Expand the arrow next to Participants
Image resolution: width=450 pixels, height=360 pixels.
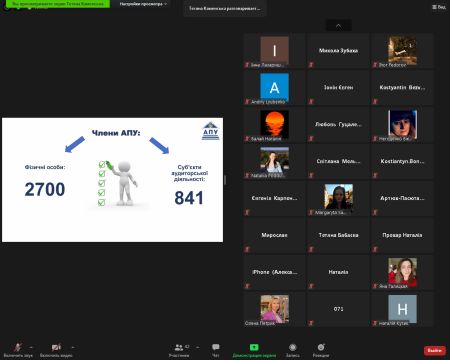(198, 347)
